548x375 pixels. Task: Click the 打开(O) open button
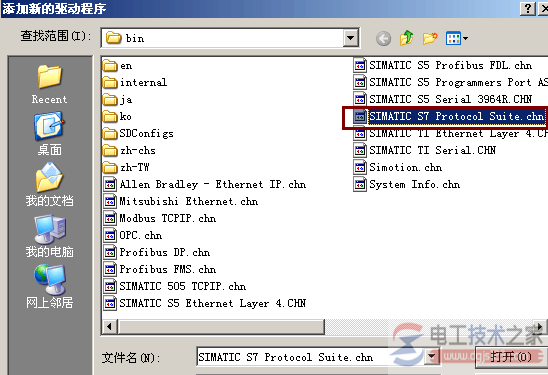point(511,357)
